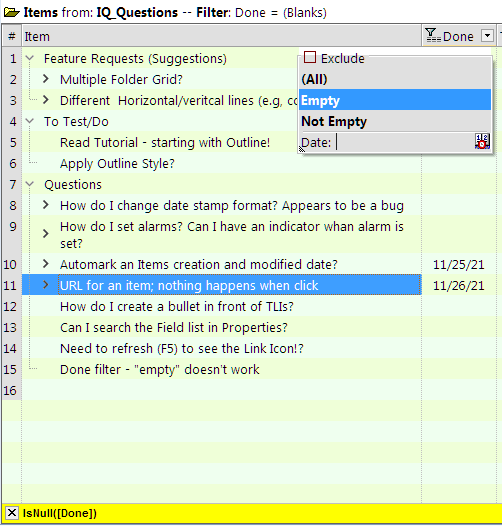The width and height of the screenshot is (502, 526).
Task: Click the Item column header
Action: coord(221,36)
